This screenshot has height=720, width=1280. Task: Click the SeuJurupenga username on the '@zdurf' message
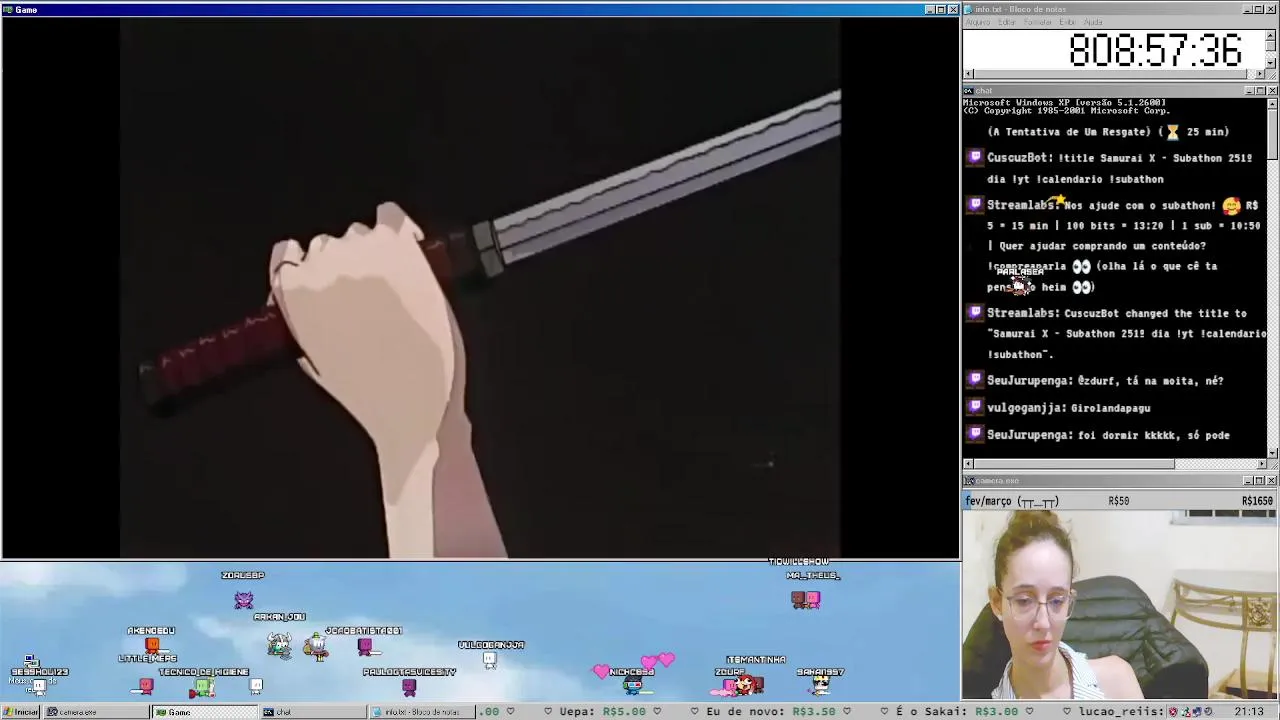pos(1030,380)
